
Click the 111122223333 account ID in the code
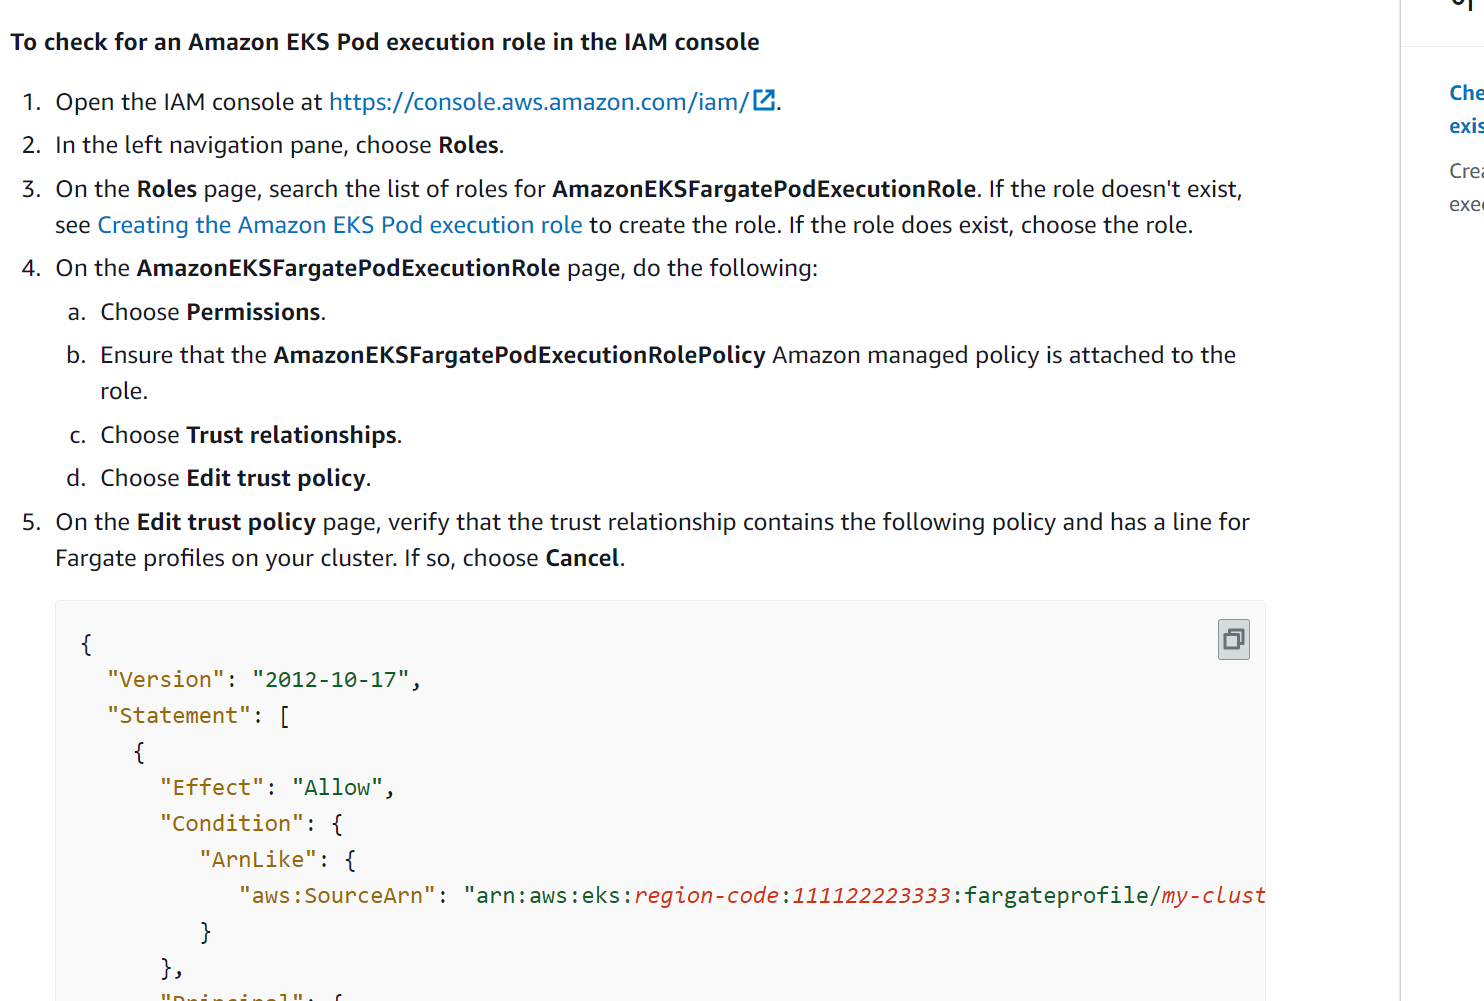[871, 896]
